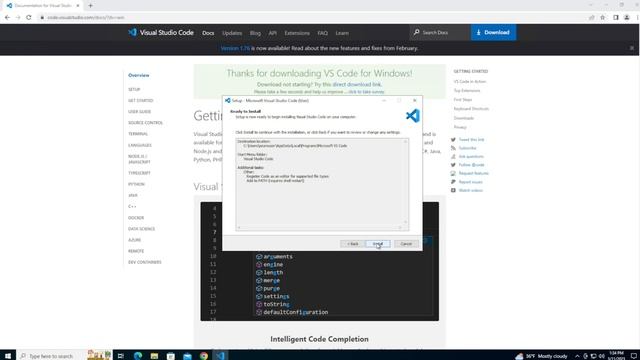
Task: Expand PYTHON section in docs sidebar
Action: (136, 184)
